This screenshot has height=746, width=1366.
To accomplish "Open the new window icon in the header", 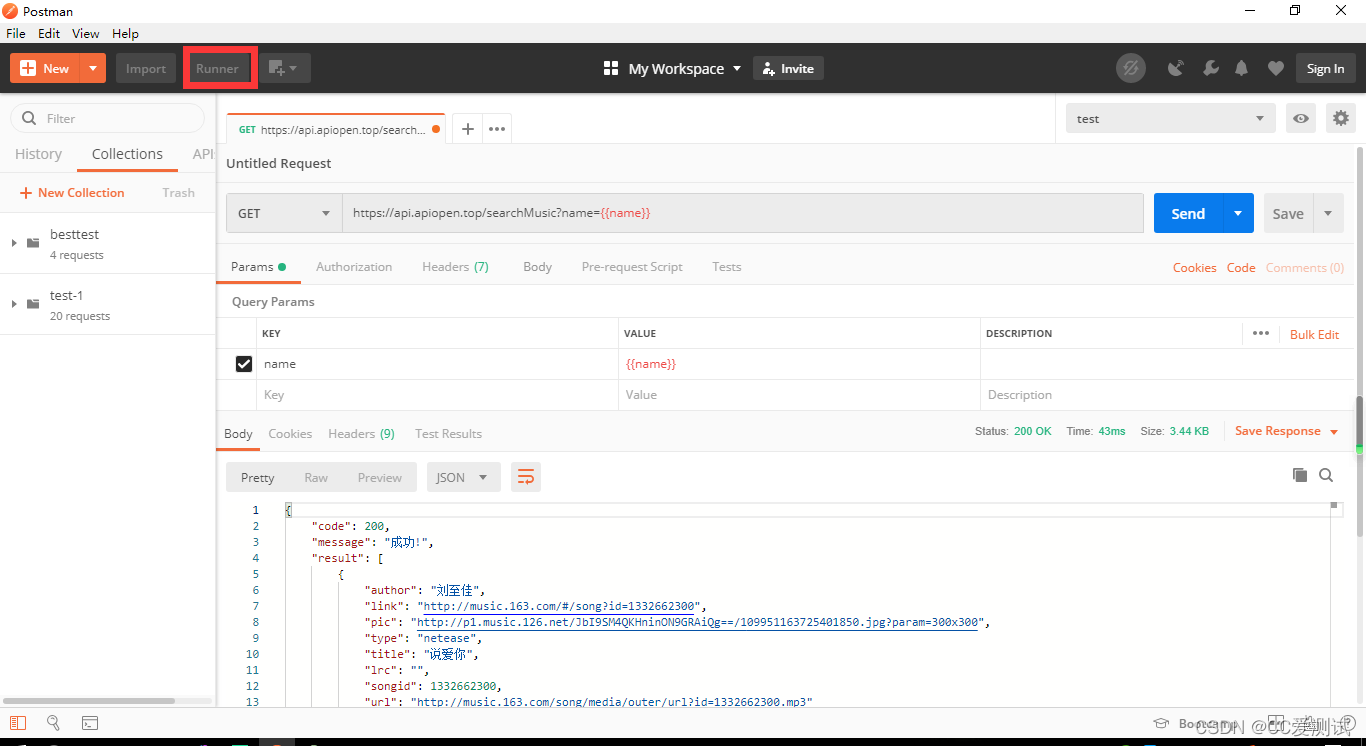I will pos(285,68).
